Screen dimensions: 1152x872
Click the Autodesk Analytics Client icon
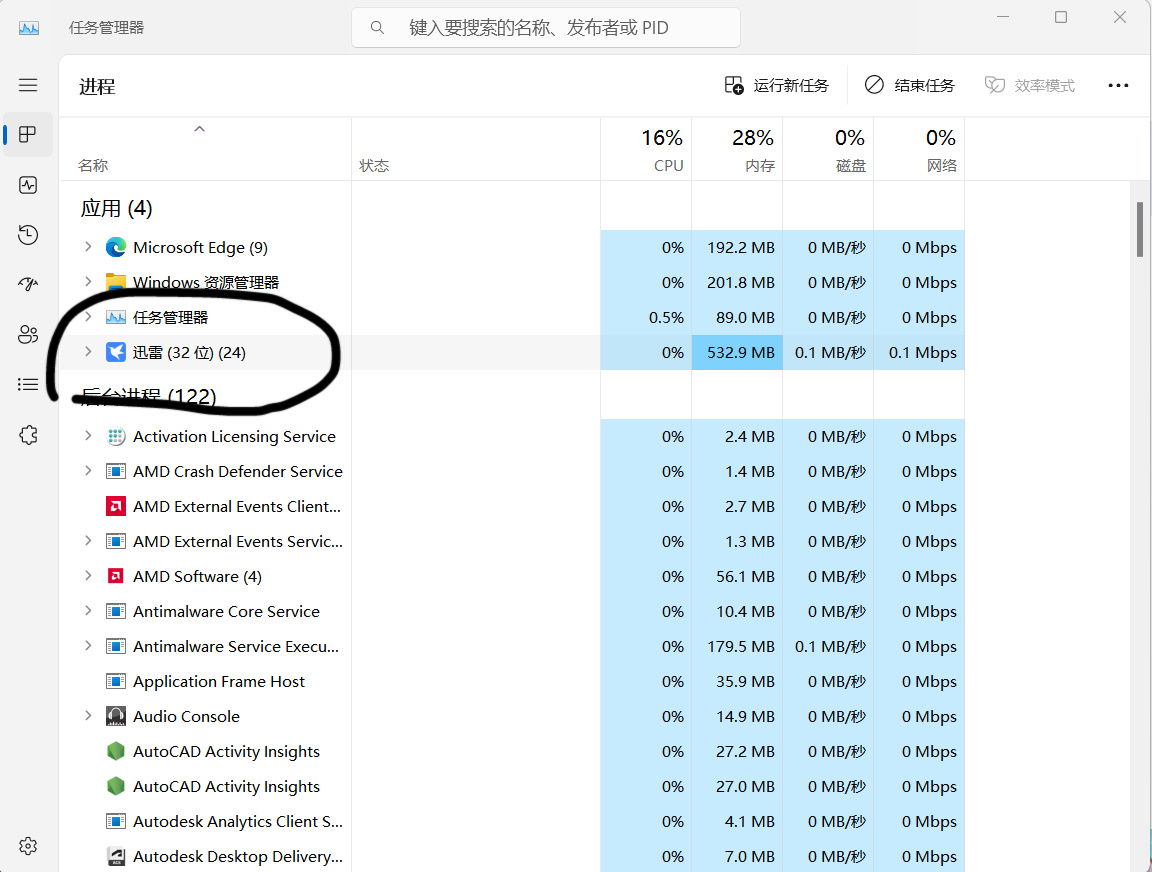pos(115,821)
